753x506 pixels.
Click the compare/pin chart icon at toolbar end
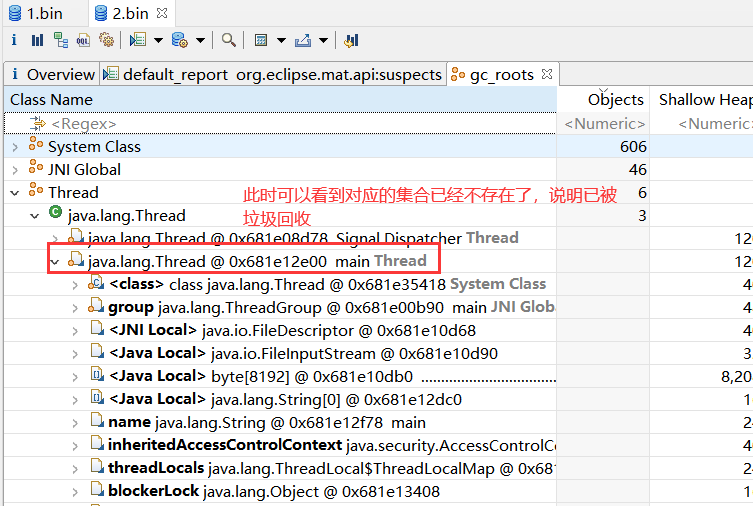coord(351,40)
